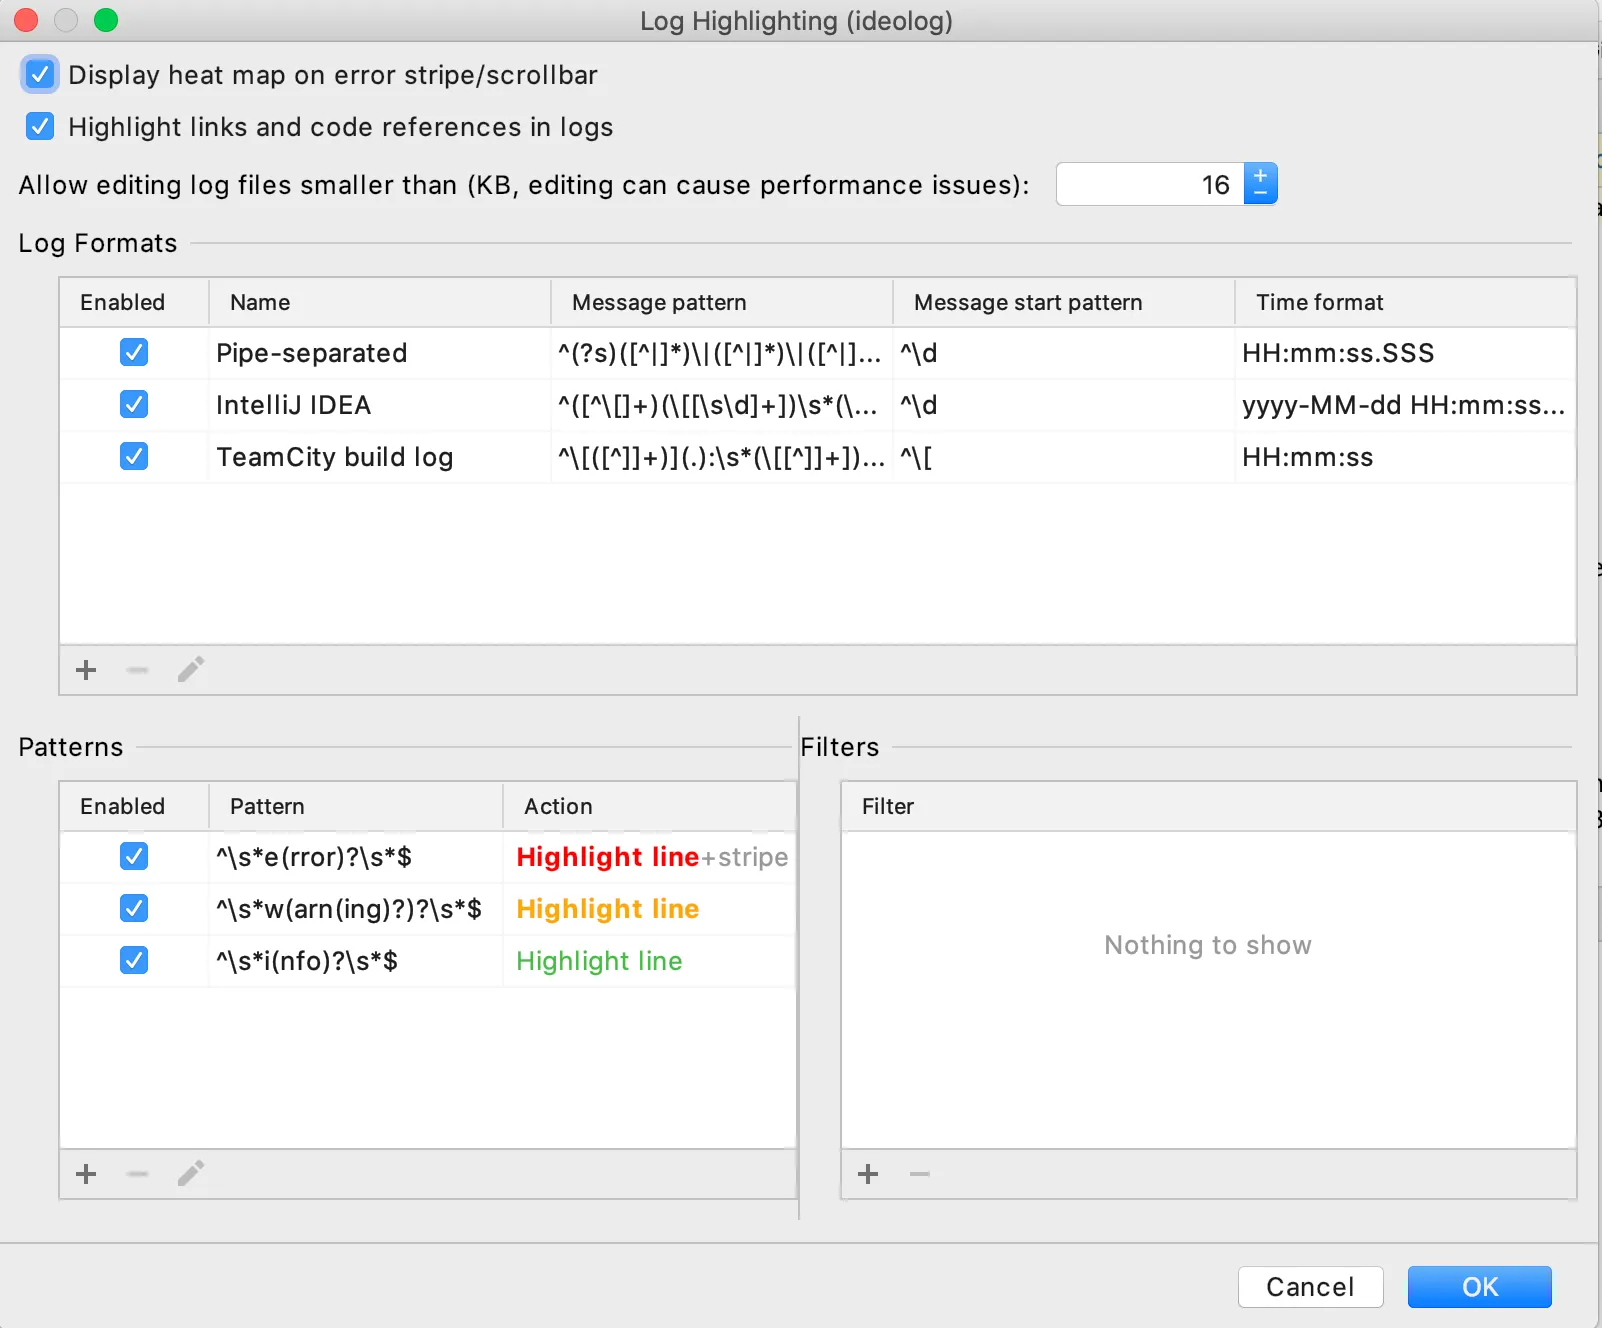This screenshot has height=1328, width=1602.
Task: Confirm settings with the OK button
Action: [x=1480, y=1287]
